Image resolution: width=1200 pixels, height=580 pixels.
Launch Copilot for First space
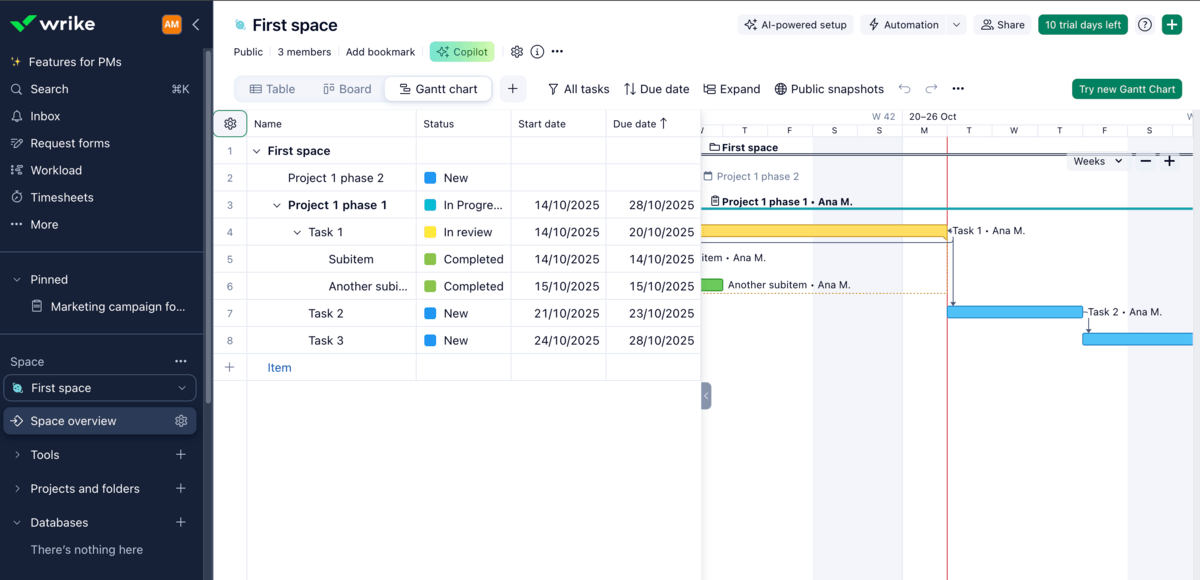[461, 51]
